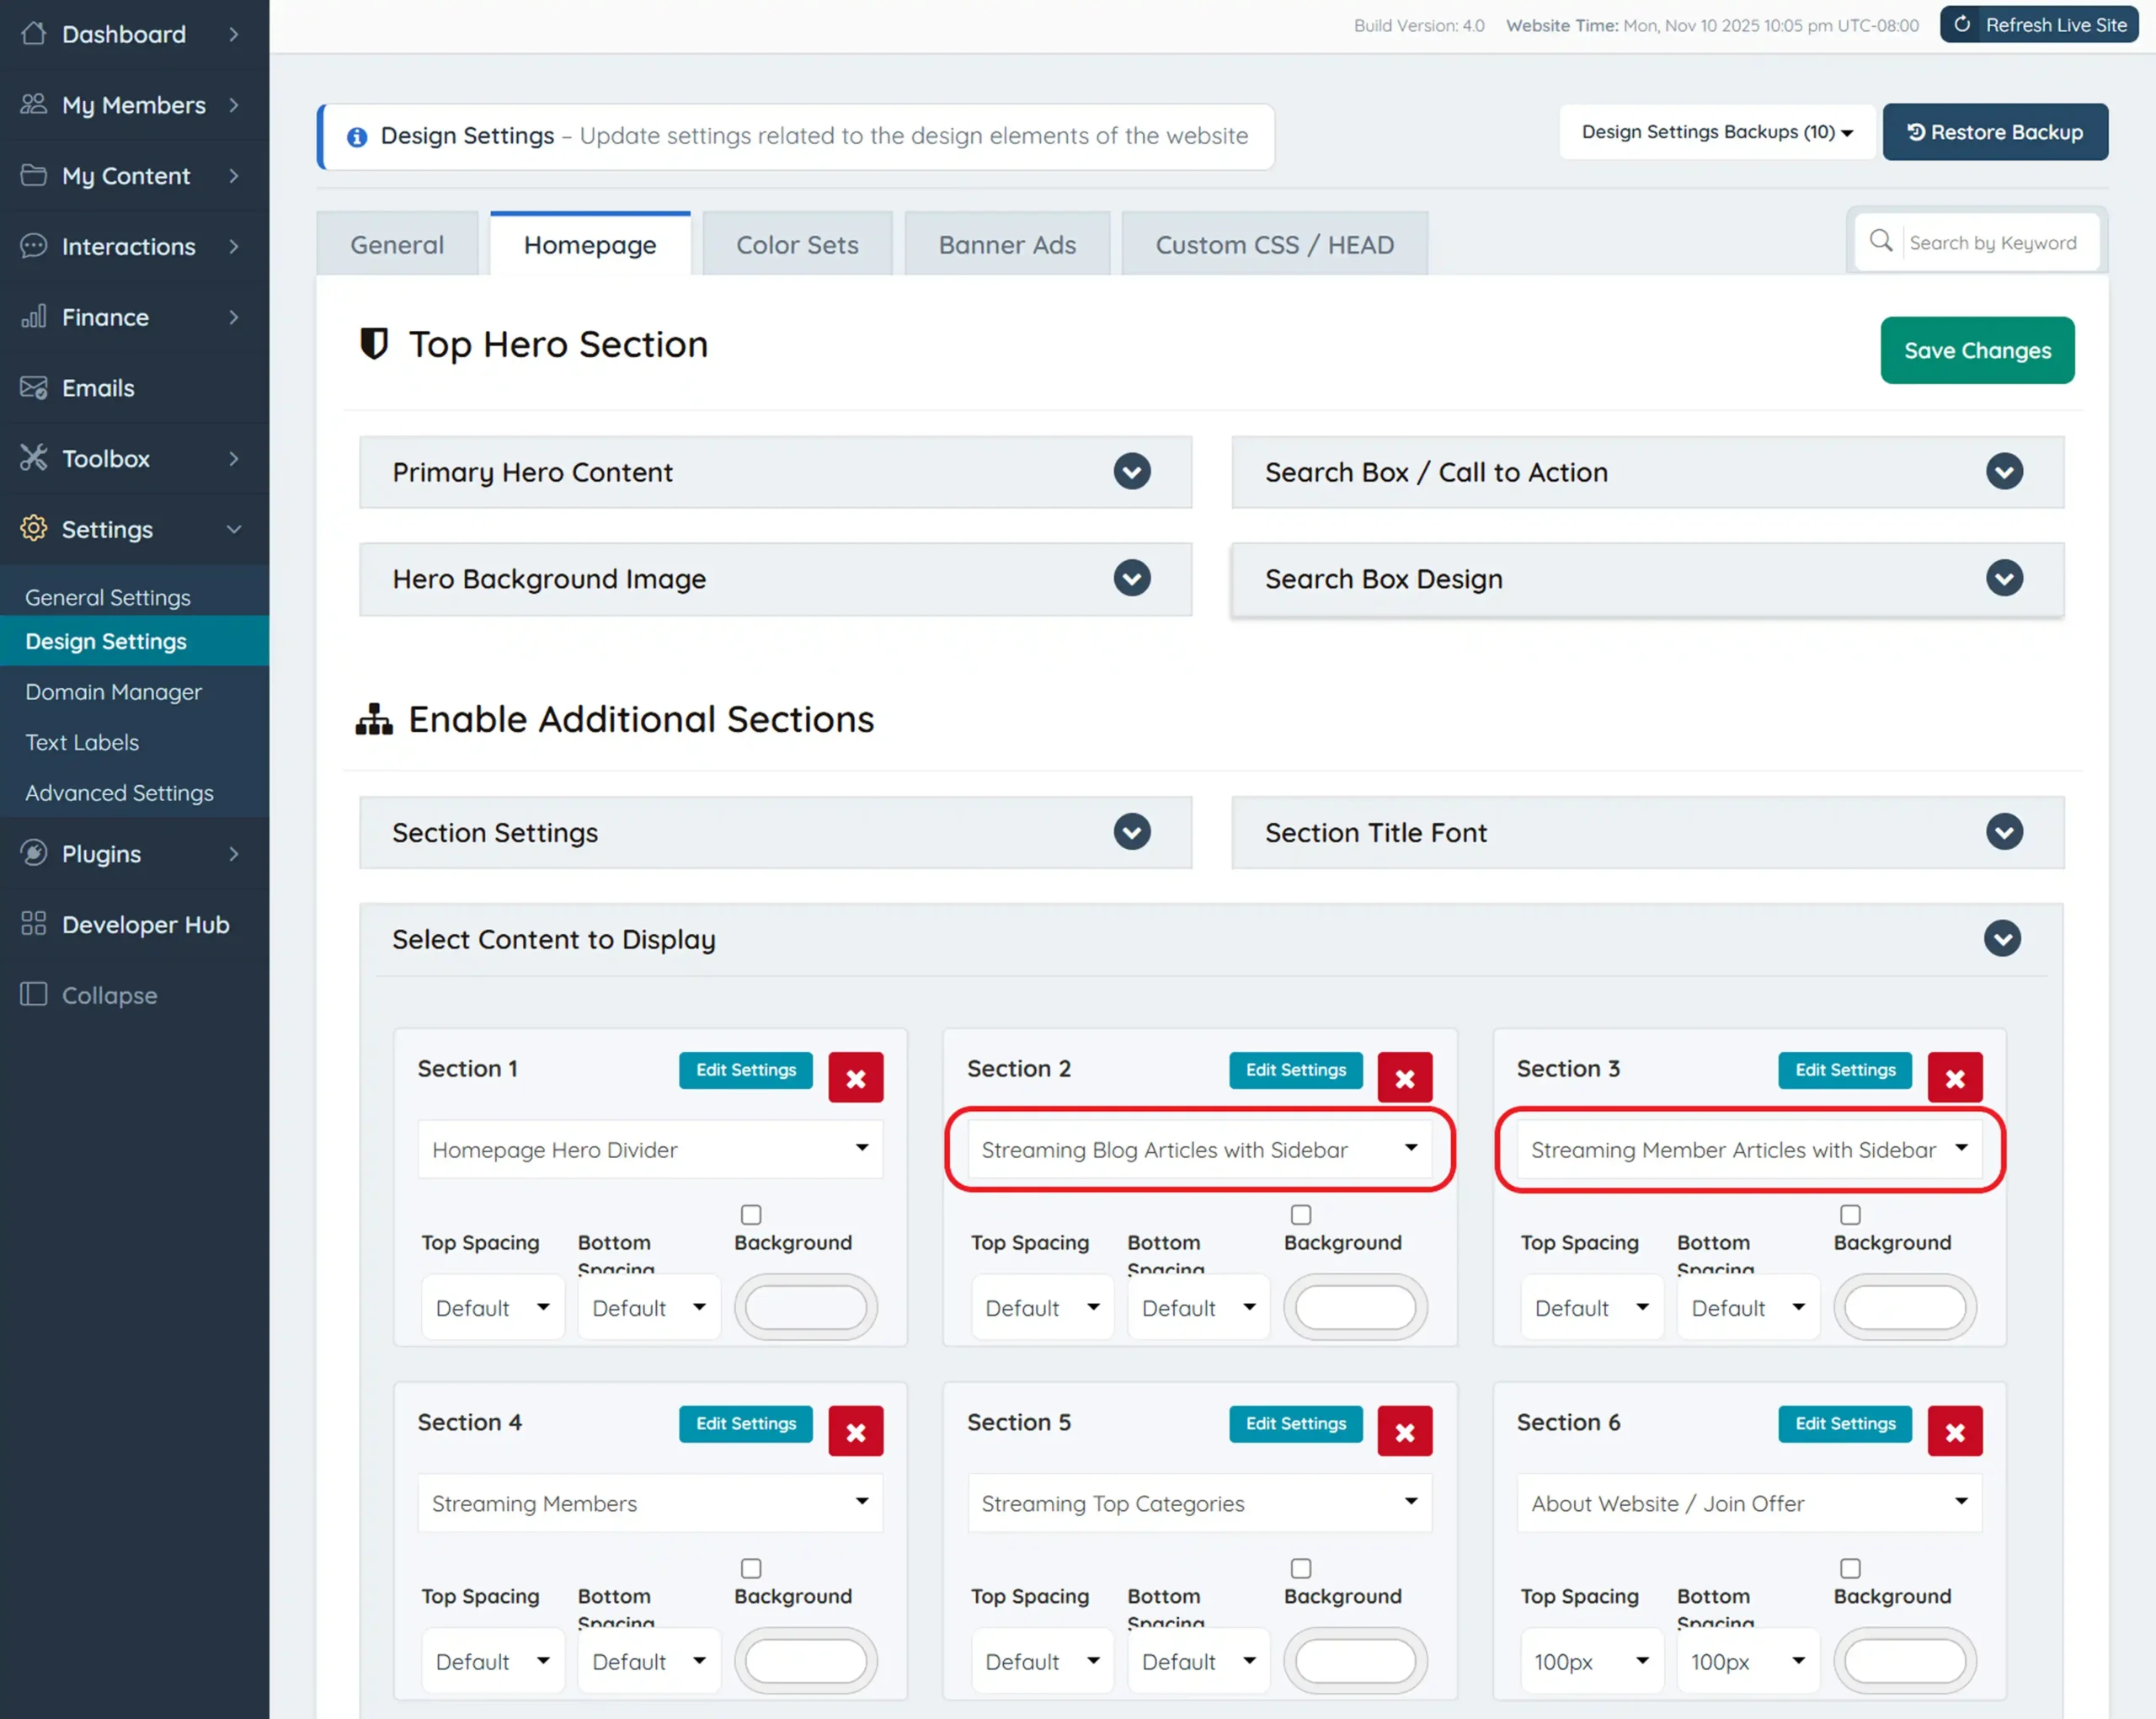Open the Streaming Members content dropdown
This screenshot has width=2156, height=1719.
649,1503
